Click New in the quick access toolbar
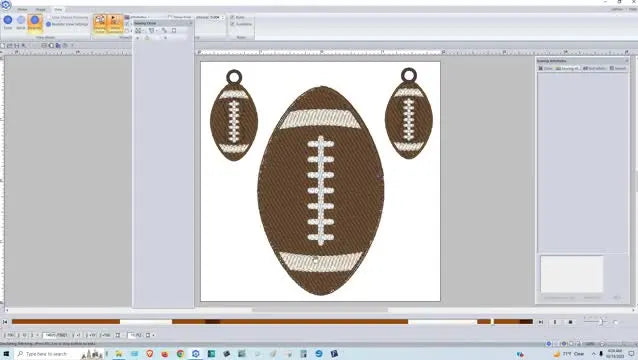The image size is (638, 360). (3, 46)
